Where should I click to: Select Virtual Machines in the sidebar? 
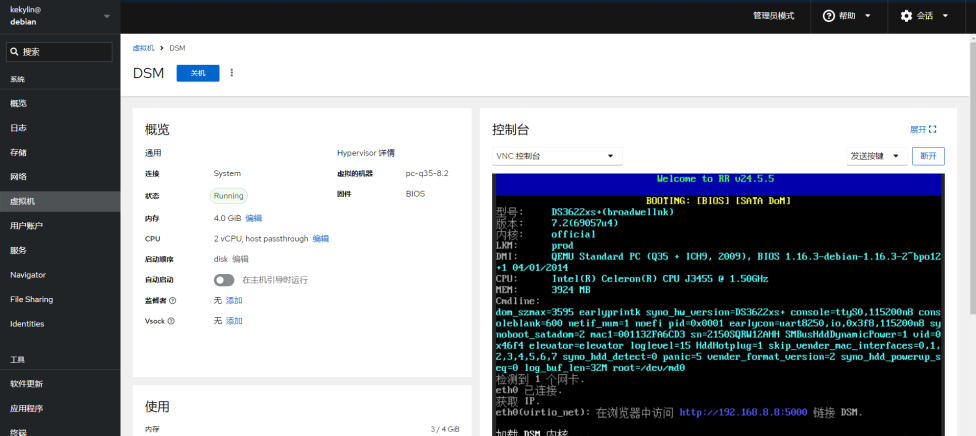coord(60,201)
